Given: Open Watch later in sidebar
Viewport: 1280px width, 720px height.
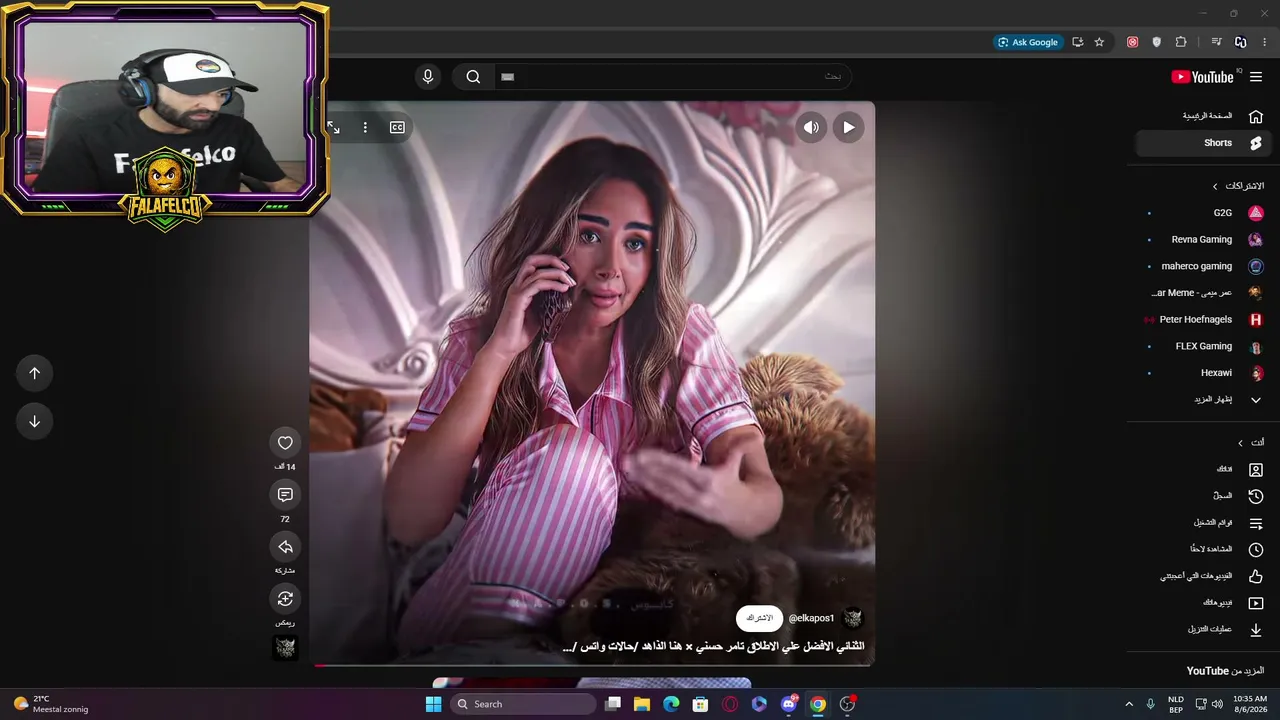Looking at the screenshot, I should (1203, 549).
